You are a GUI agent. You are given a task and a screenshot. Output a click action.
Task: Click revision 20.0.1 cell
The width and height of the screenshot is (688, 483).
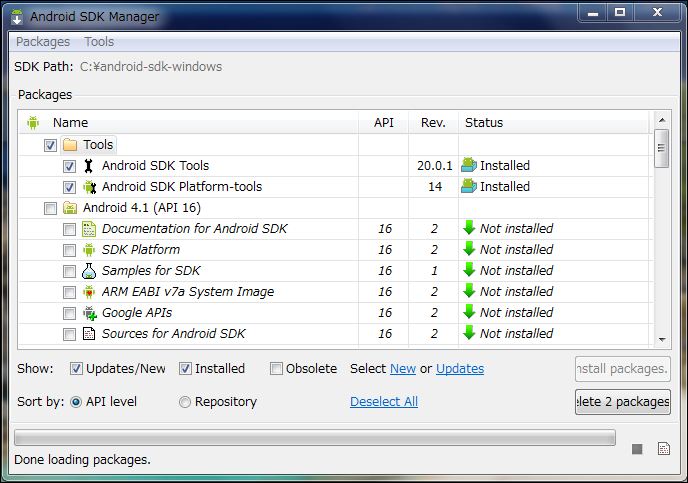point(434,165)
